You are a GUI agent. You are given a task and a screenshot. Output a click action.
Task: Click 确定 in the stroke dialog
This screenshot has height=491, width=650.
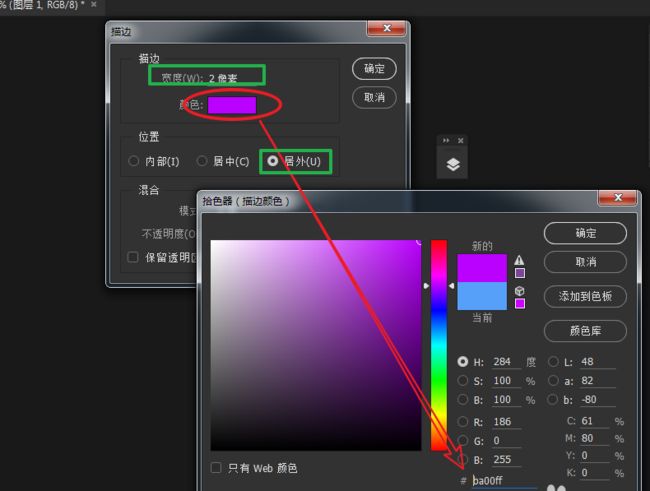coord(374,68)
